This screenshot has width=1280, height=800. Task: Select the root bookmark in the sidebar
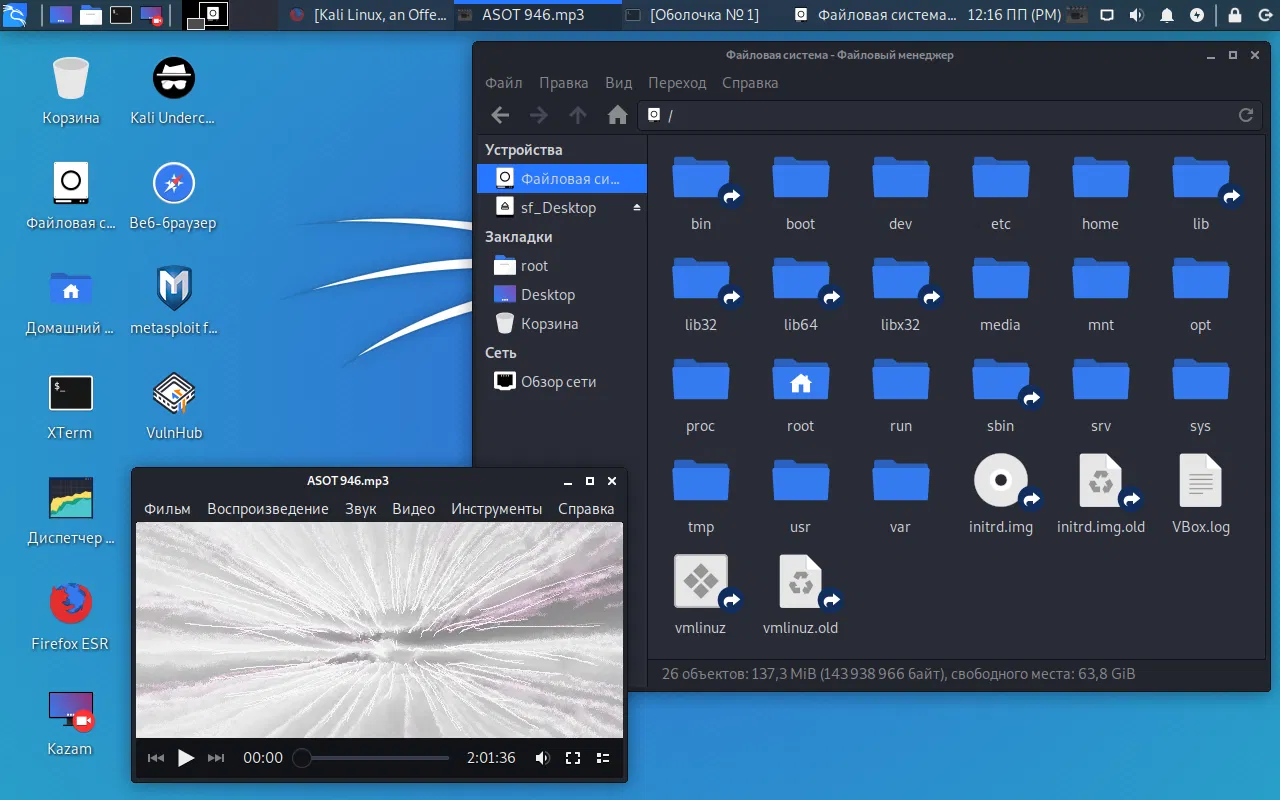(534, 266)
